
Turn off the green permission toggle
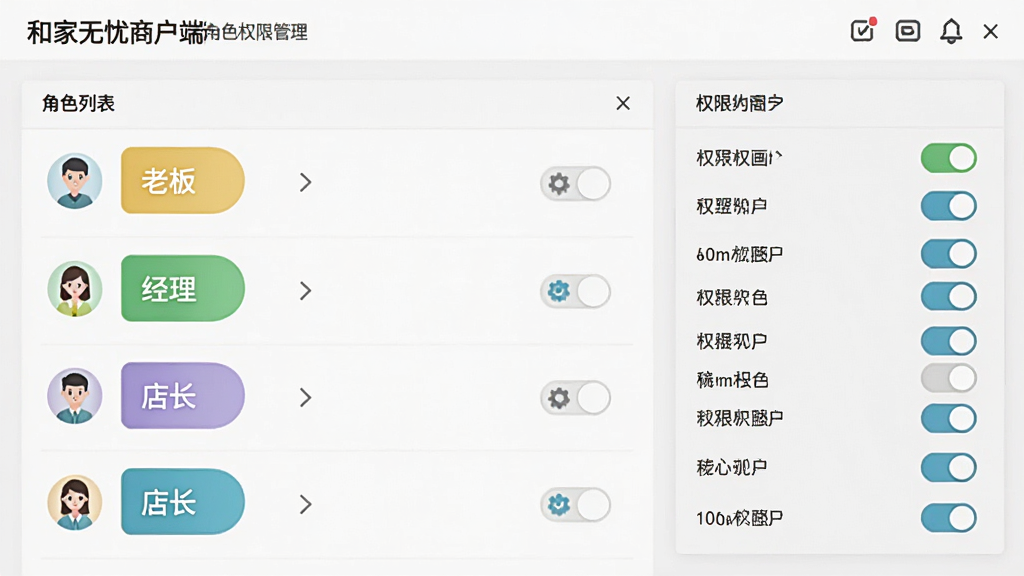tap(949, 158)
